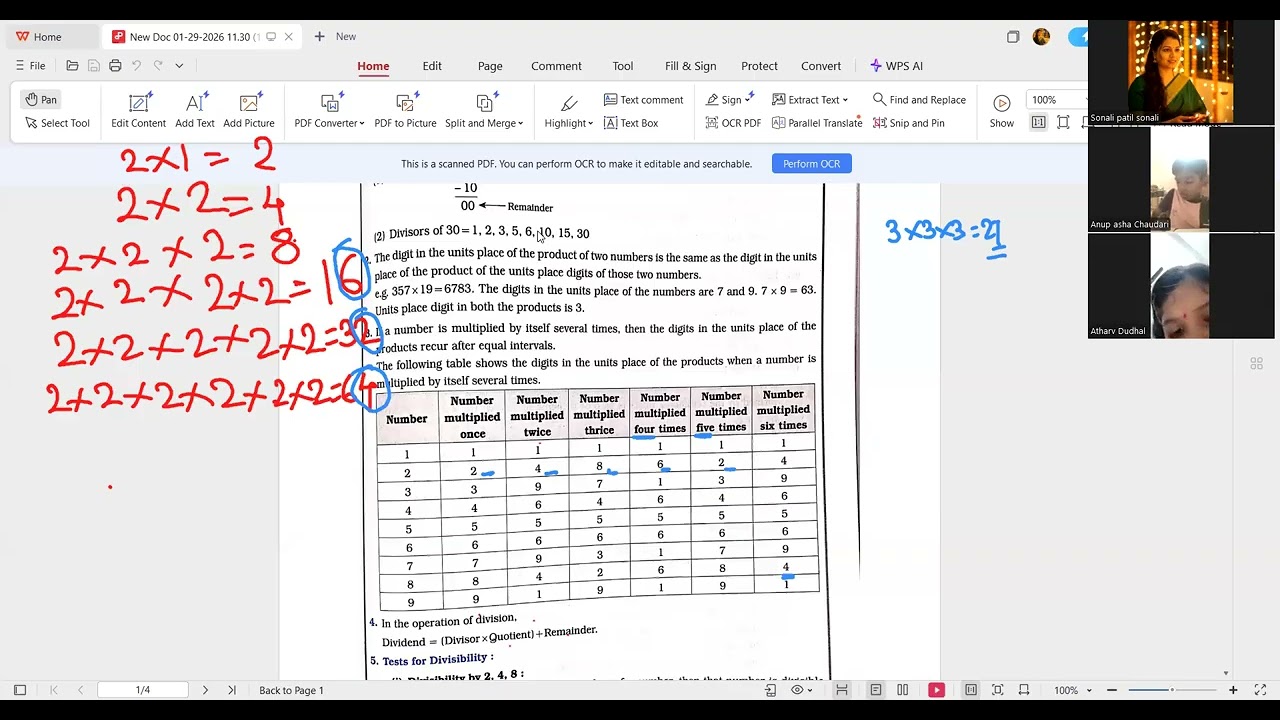The width and height of the screenshot is (1280, 720).
Task: Toggle single page view in status bar
Action: [876, 690]
